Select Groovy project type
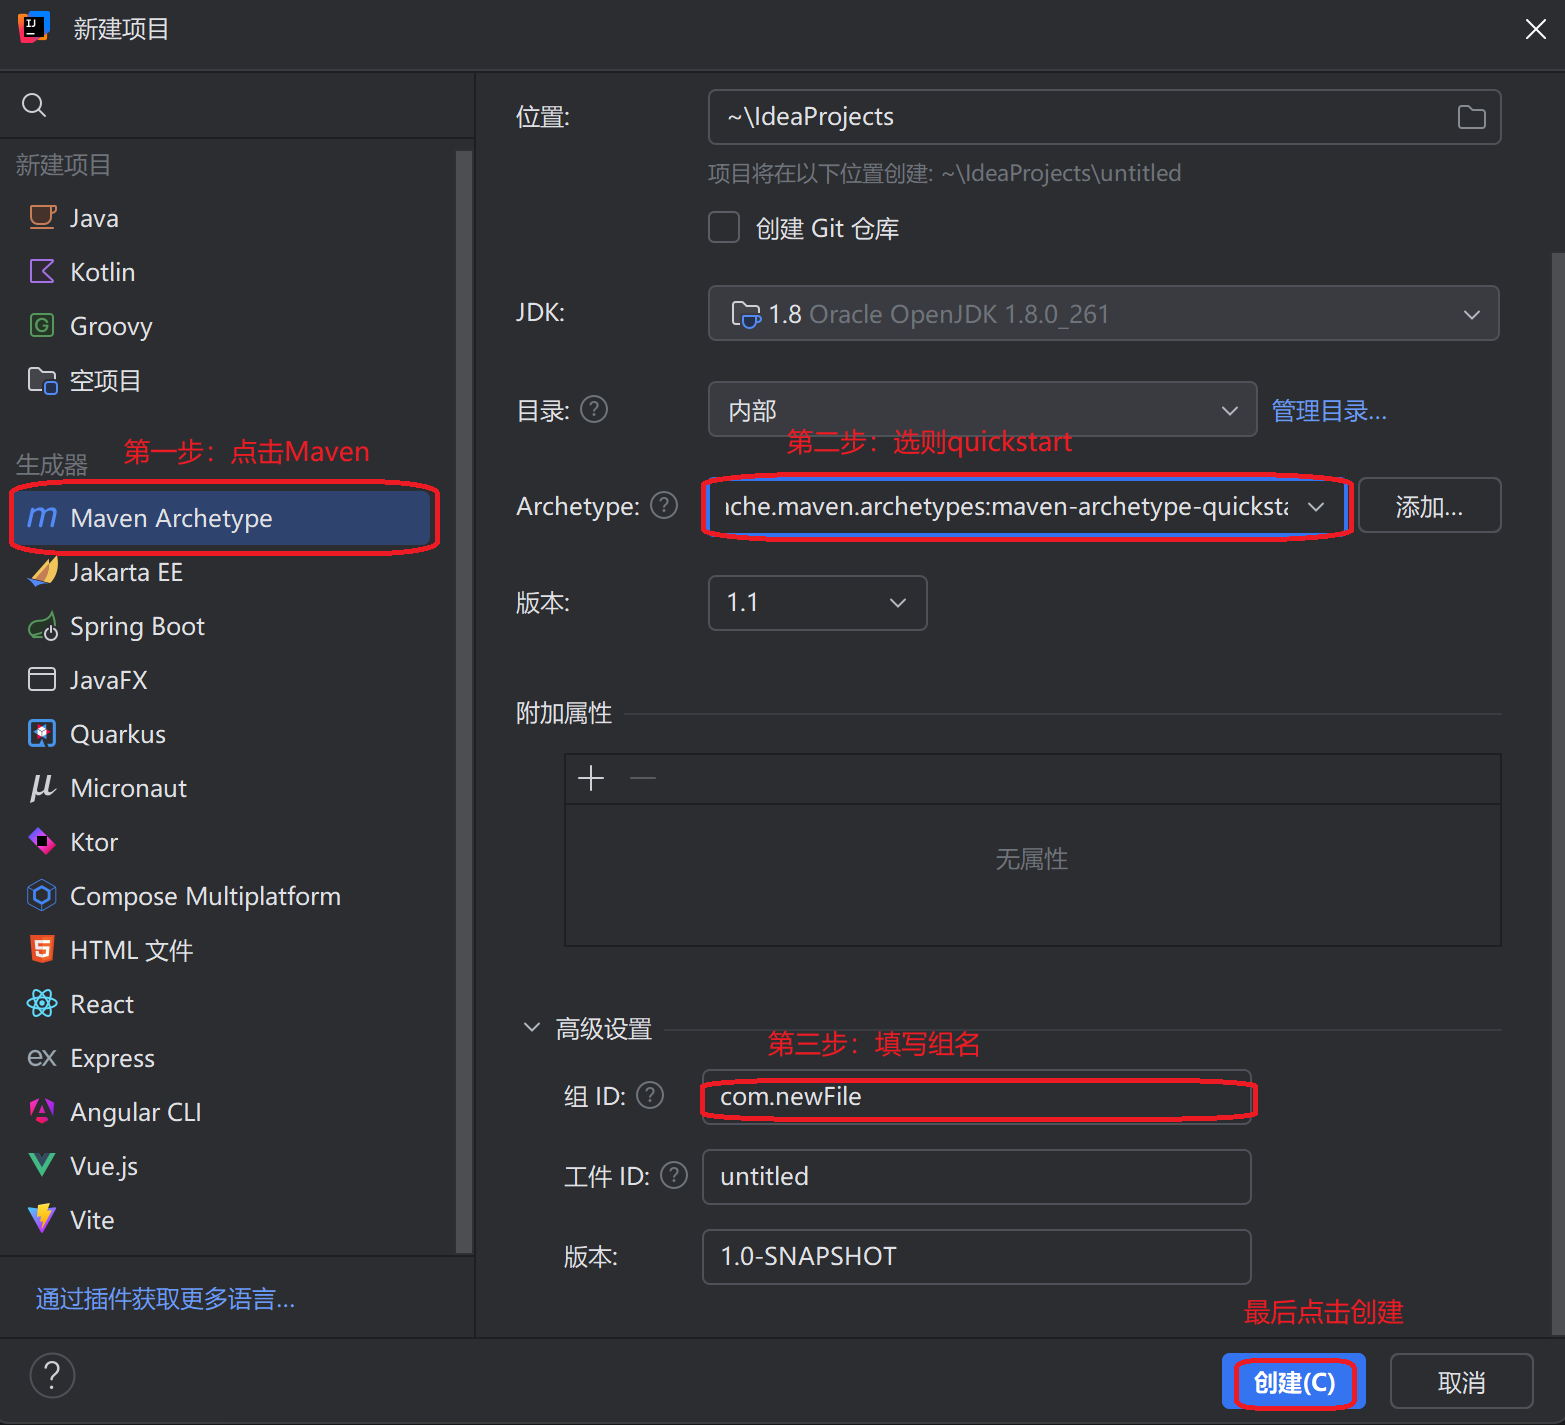 228,325
